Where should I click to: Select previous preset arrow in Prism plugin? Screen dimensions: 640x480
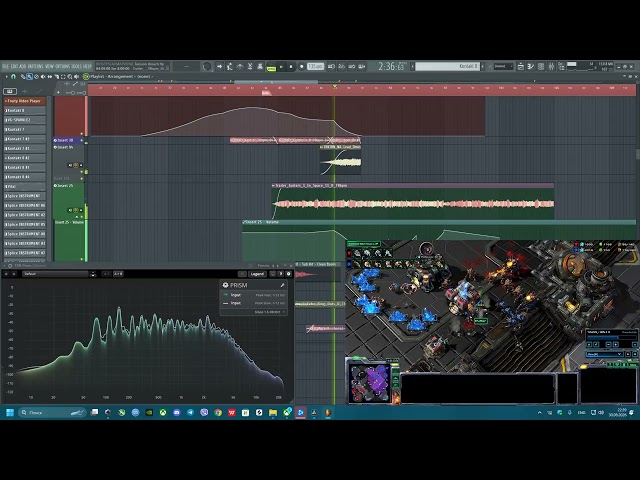click(6, 274)
